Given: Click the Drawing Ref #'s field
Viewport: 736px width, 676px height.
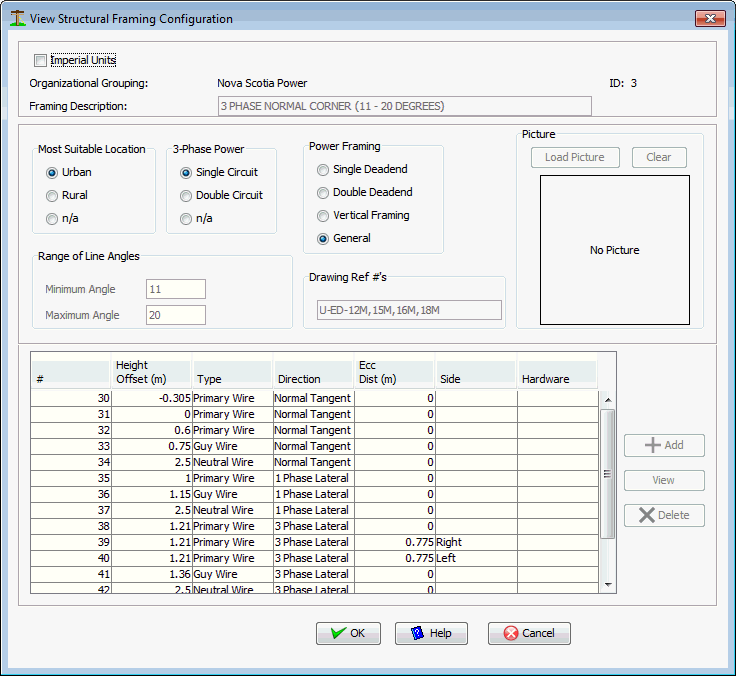Looking at the screenshot, I should [x=409, y=310].
